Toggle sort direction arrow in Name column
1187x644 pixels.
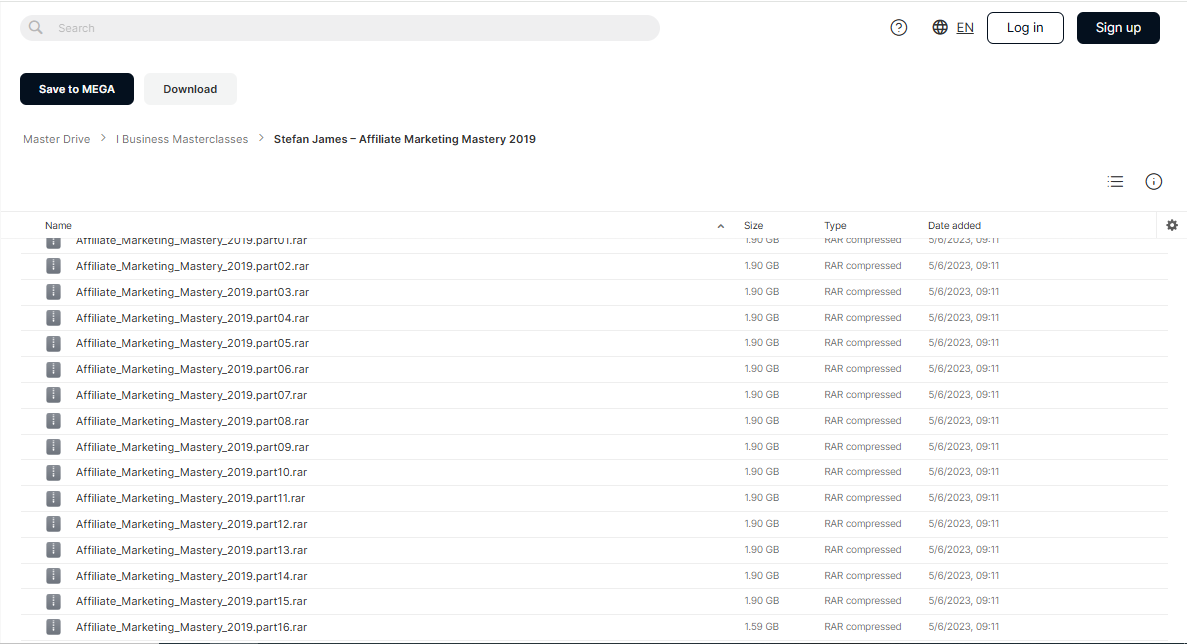coord(721,226)
